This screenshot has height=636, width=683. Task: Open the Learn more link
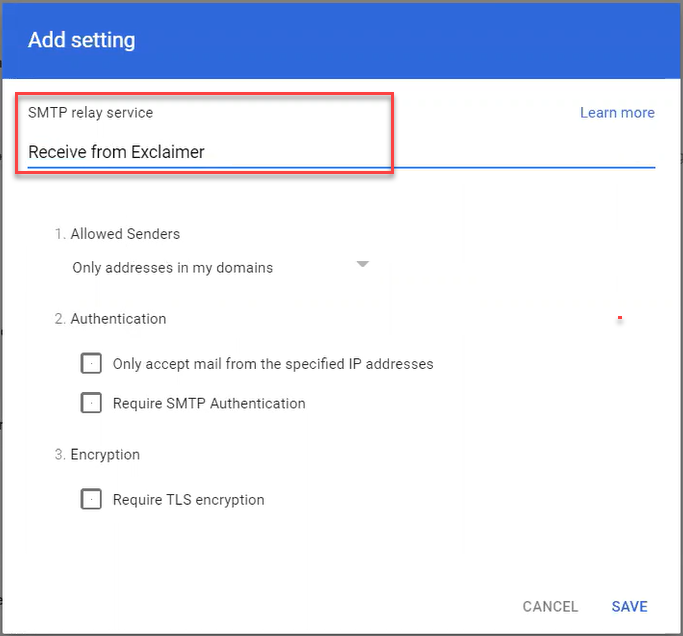pos(617,113)
